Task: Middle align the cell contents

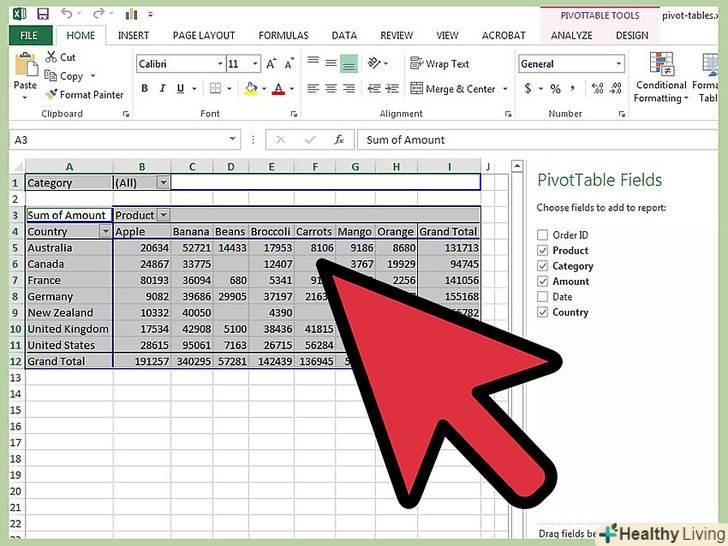Action: click(331, 63)
